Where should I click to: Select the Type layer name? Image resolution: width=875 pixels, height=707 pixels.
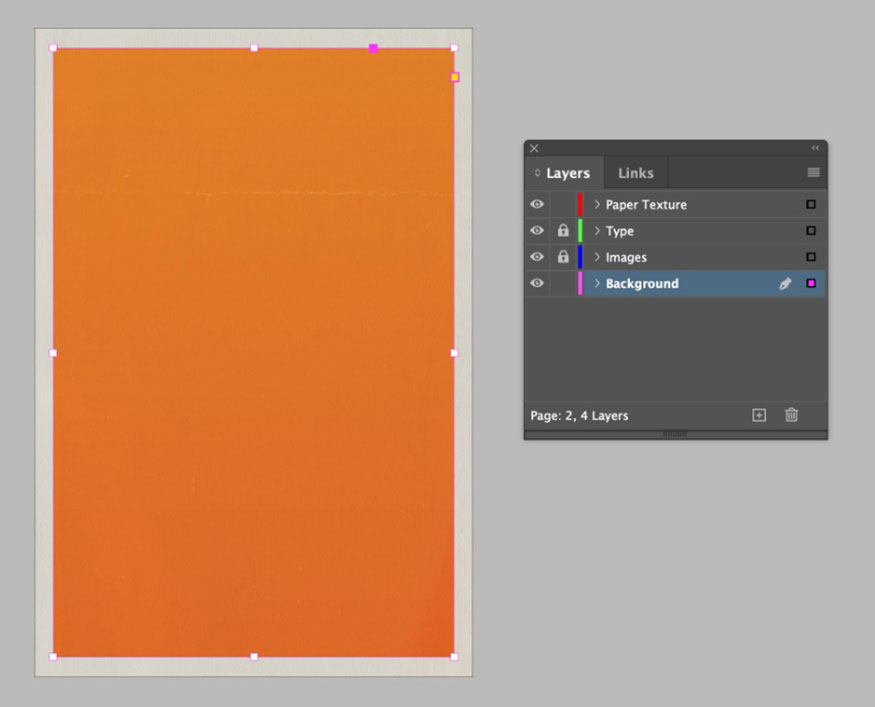tap(619, 231)
